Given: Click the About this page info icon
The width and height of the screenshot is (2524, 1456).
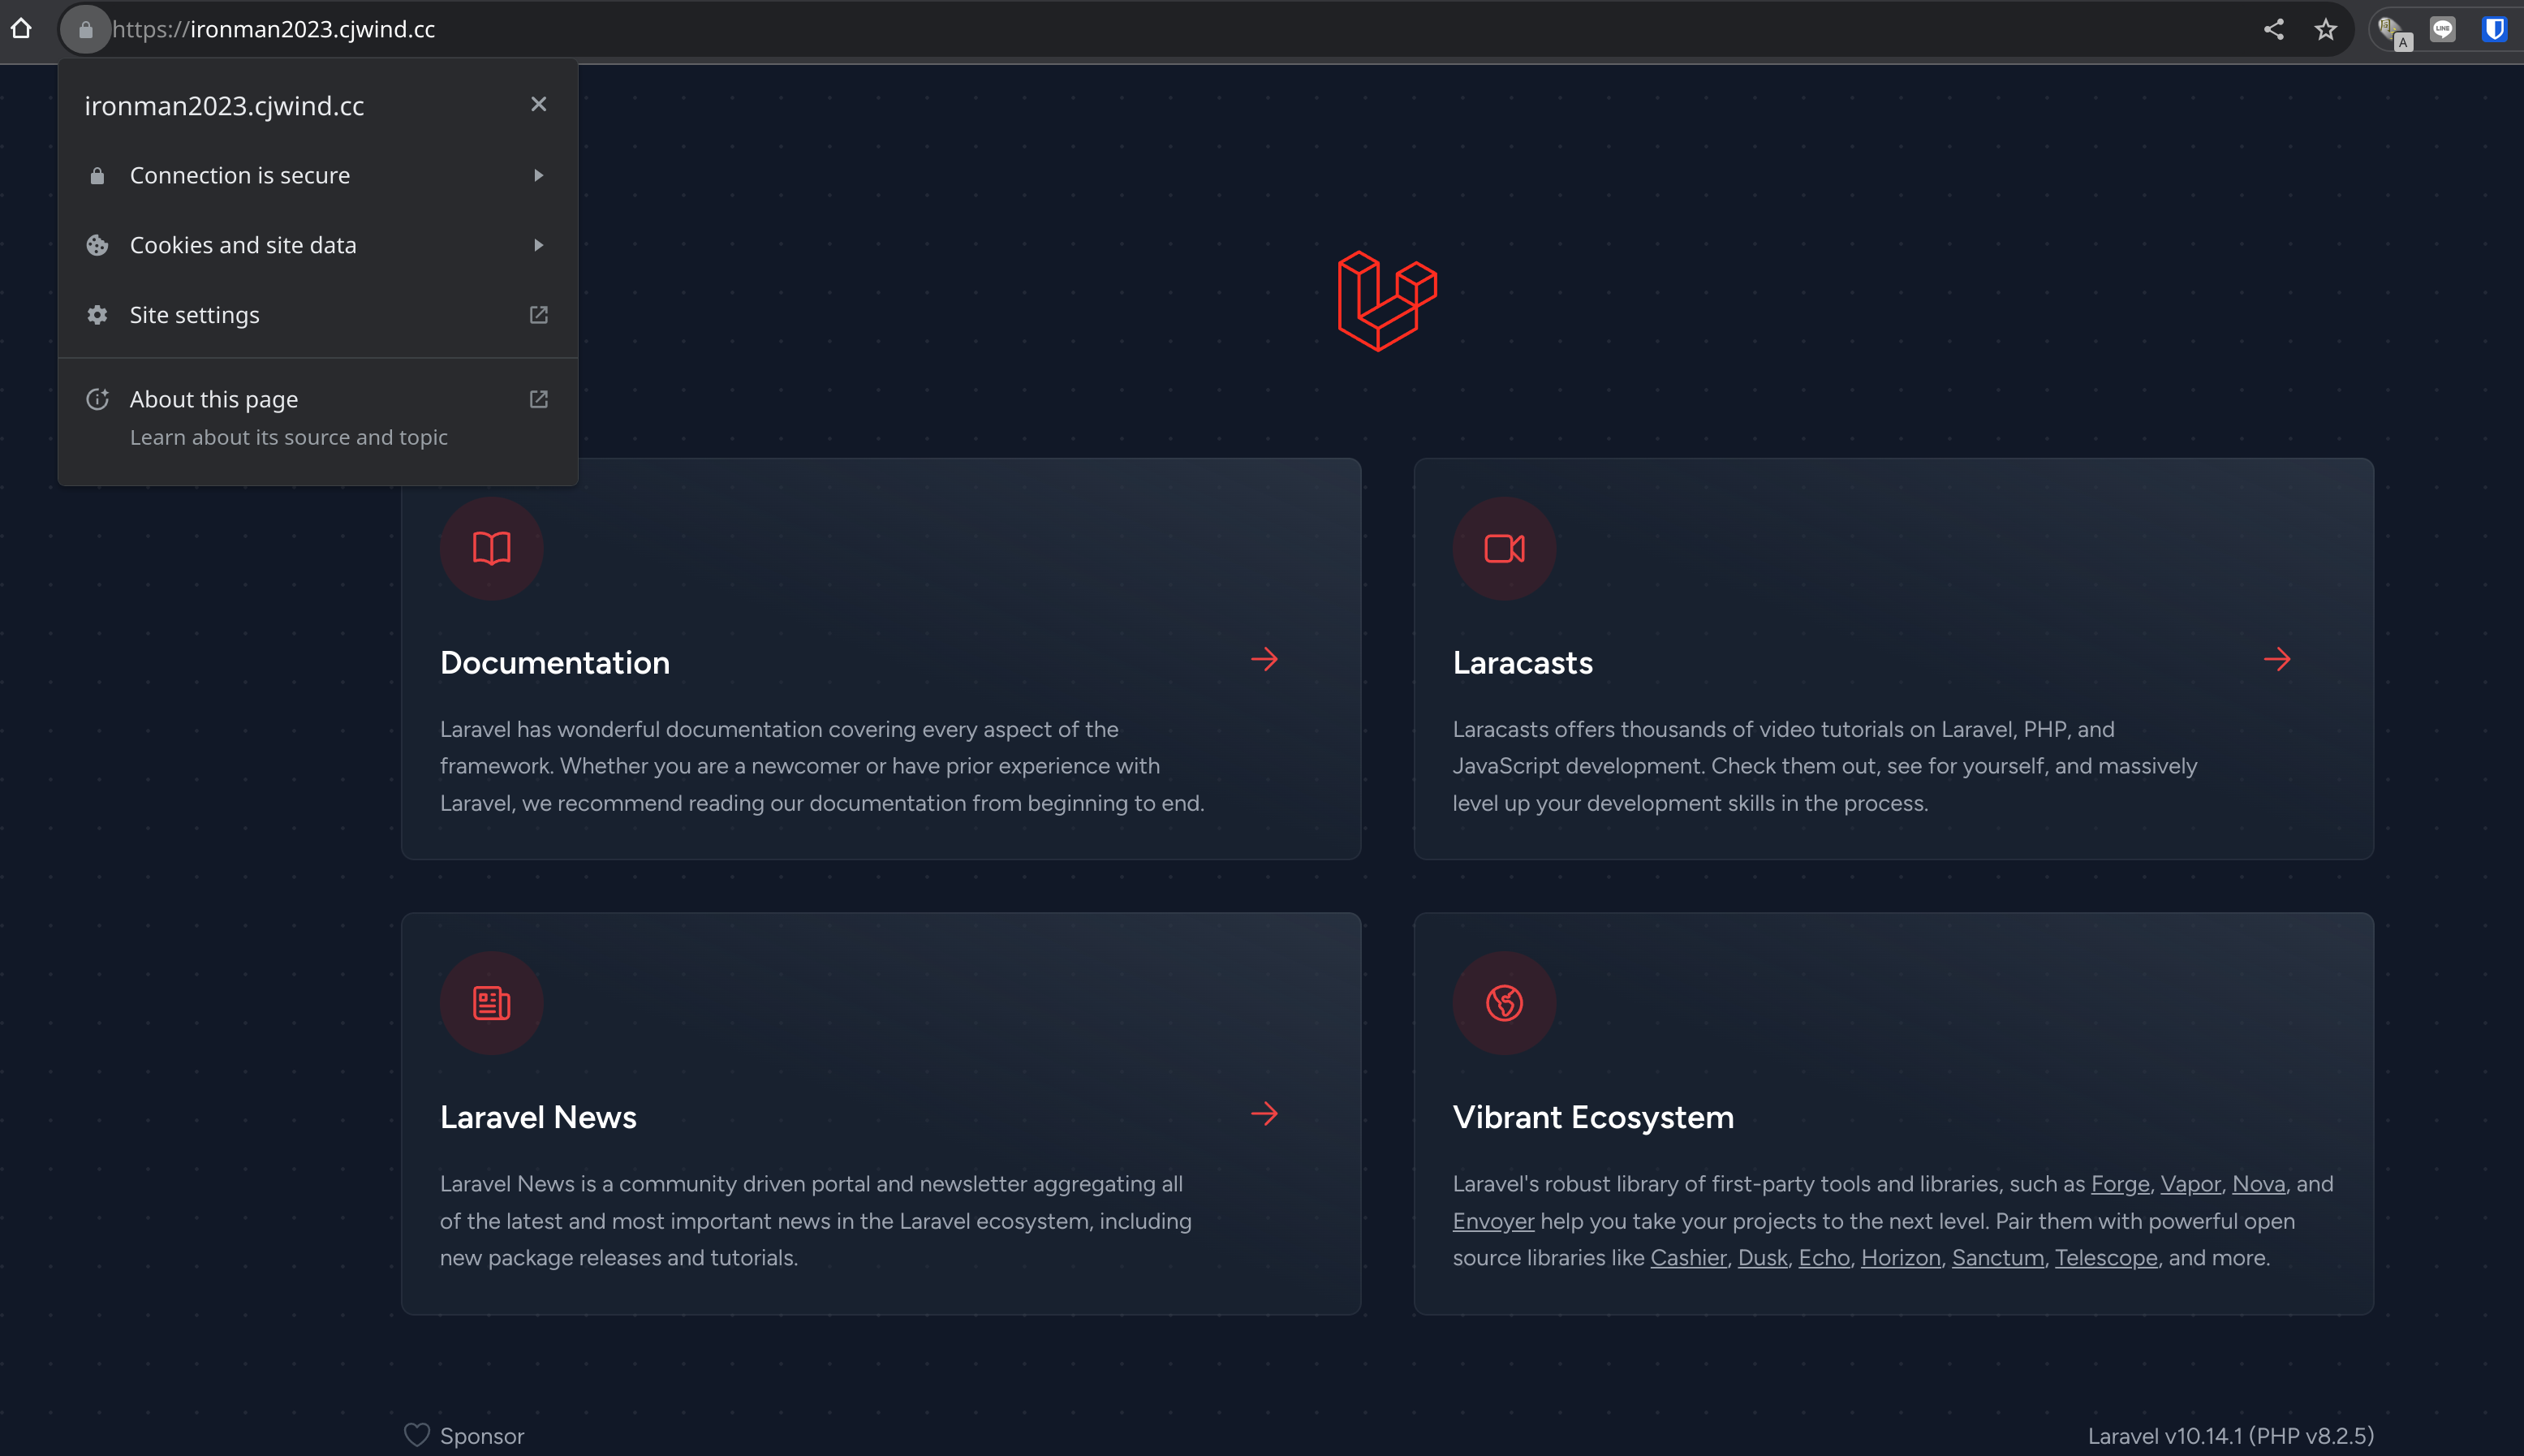Looking at the screenshot, I should pyautogui.click(x=97, y=399).
